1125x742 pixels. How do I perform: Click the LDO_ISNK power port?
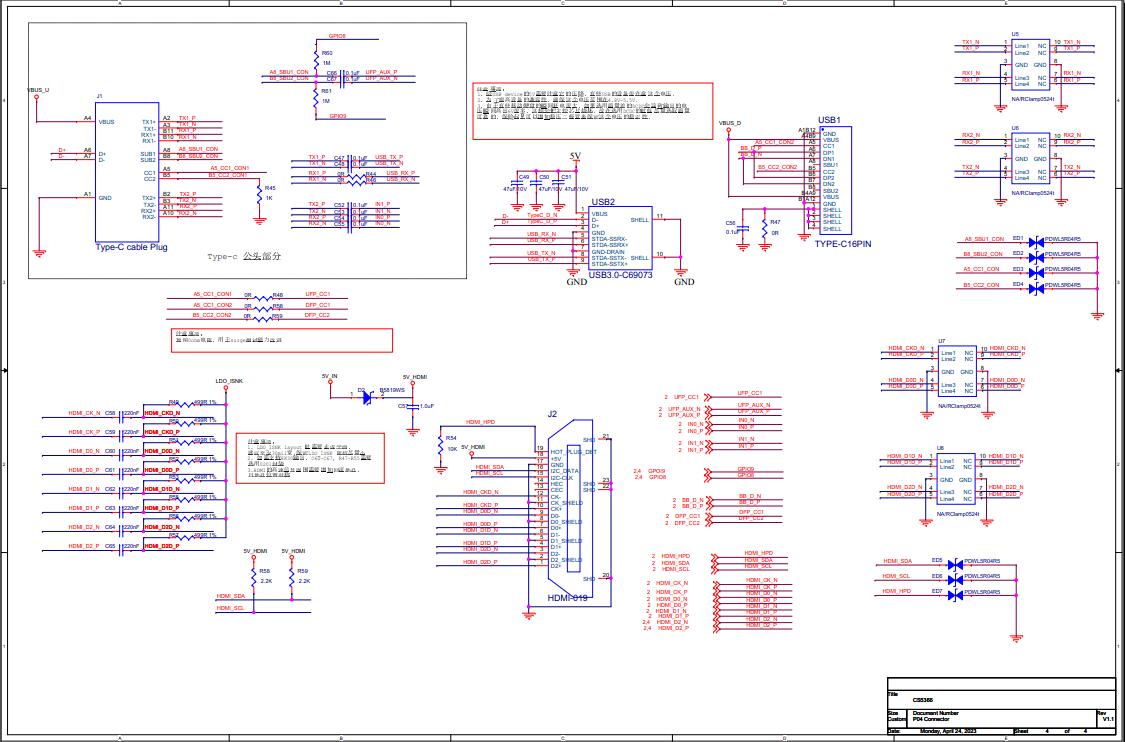[225, 388]
